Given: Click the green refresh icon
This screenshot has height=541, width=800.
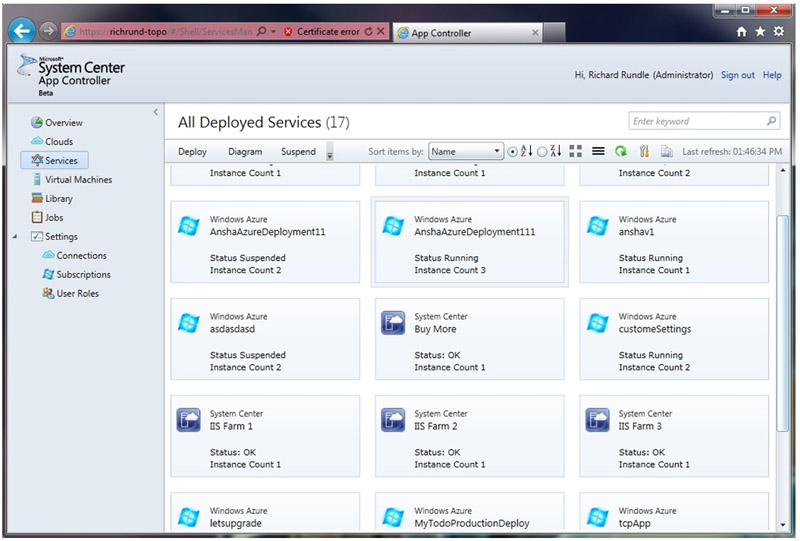Looking at the screenshot, I should (620, 151).
